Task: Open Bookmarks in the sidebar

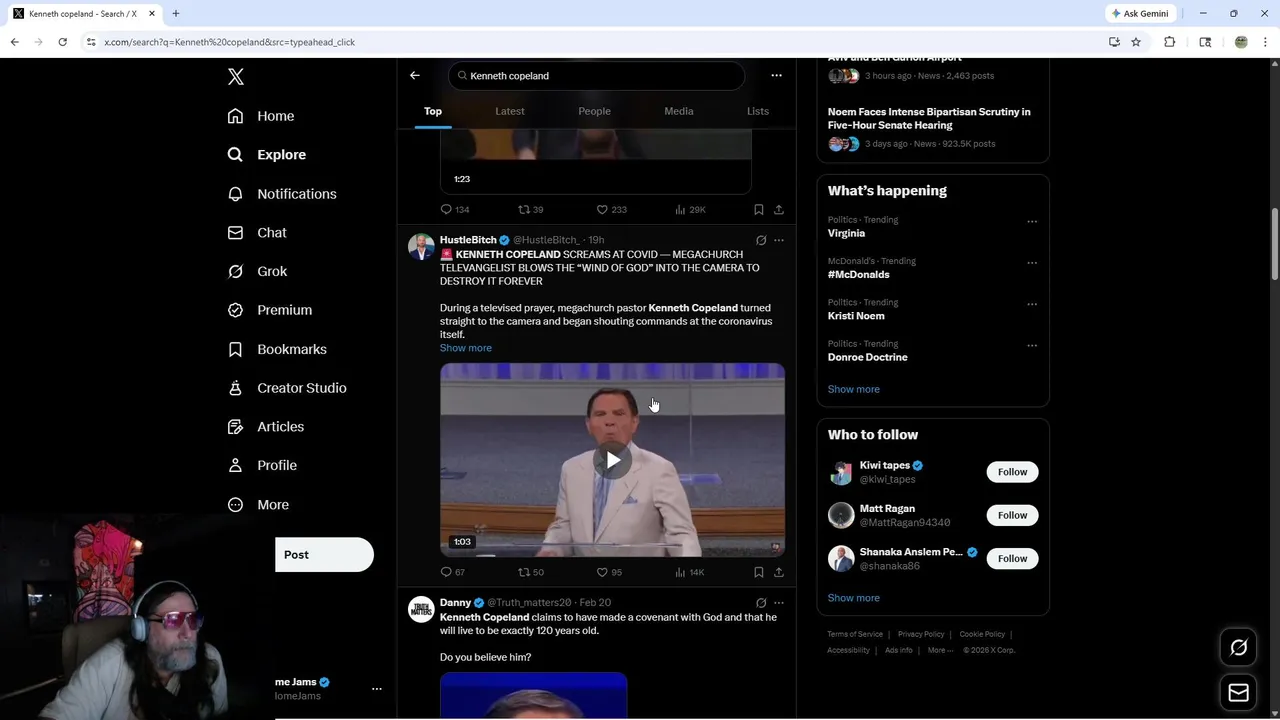Action: tap(277, 349)
